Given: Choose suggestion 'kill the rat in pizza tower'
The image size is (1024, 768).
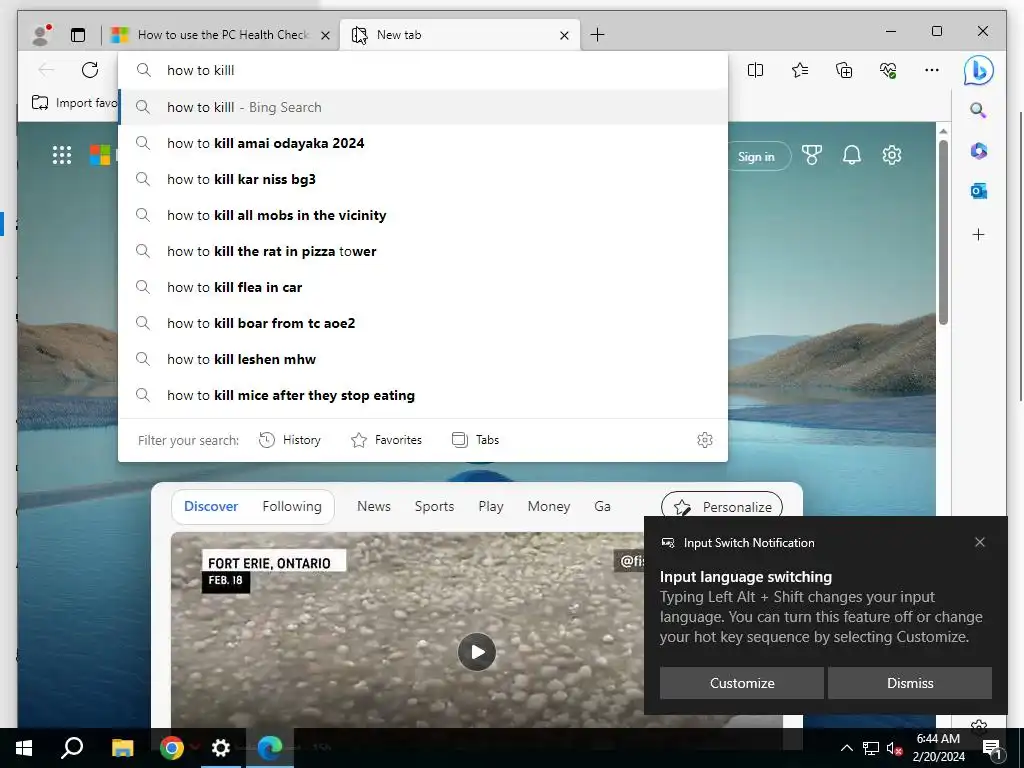Looking at the screenshot, I should (x=423, y=251).
